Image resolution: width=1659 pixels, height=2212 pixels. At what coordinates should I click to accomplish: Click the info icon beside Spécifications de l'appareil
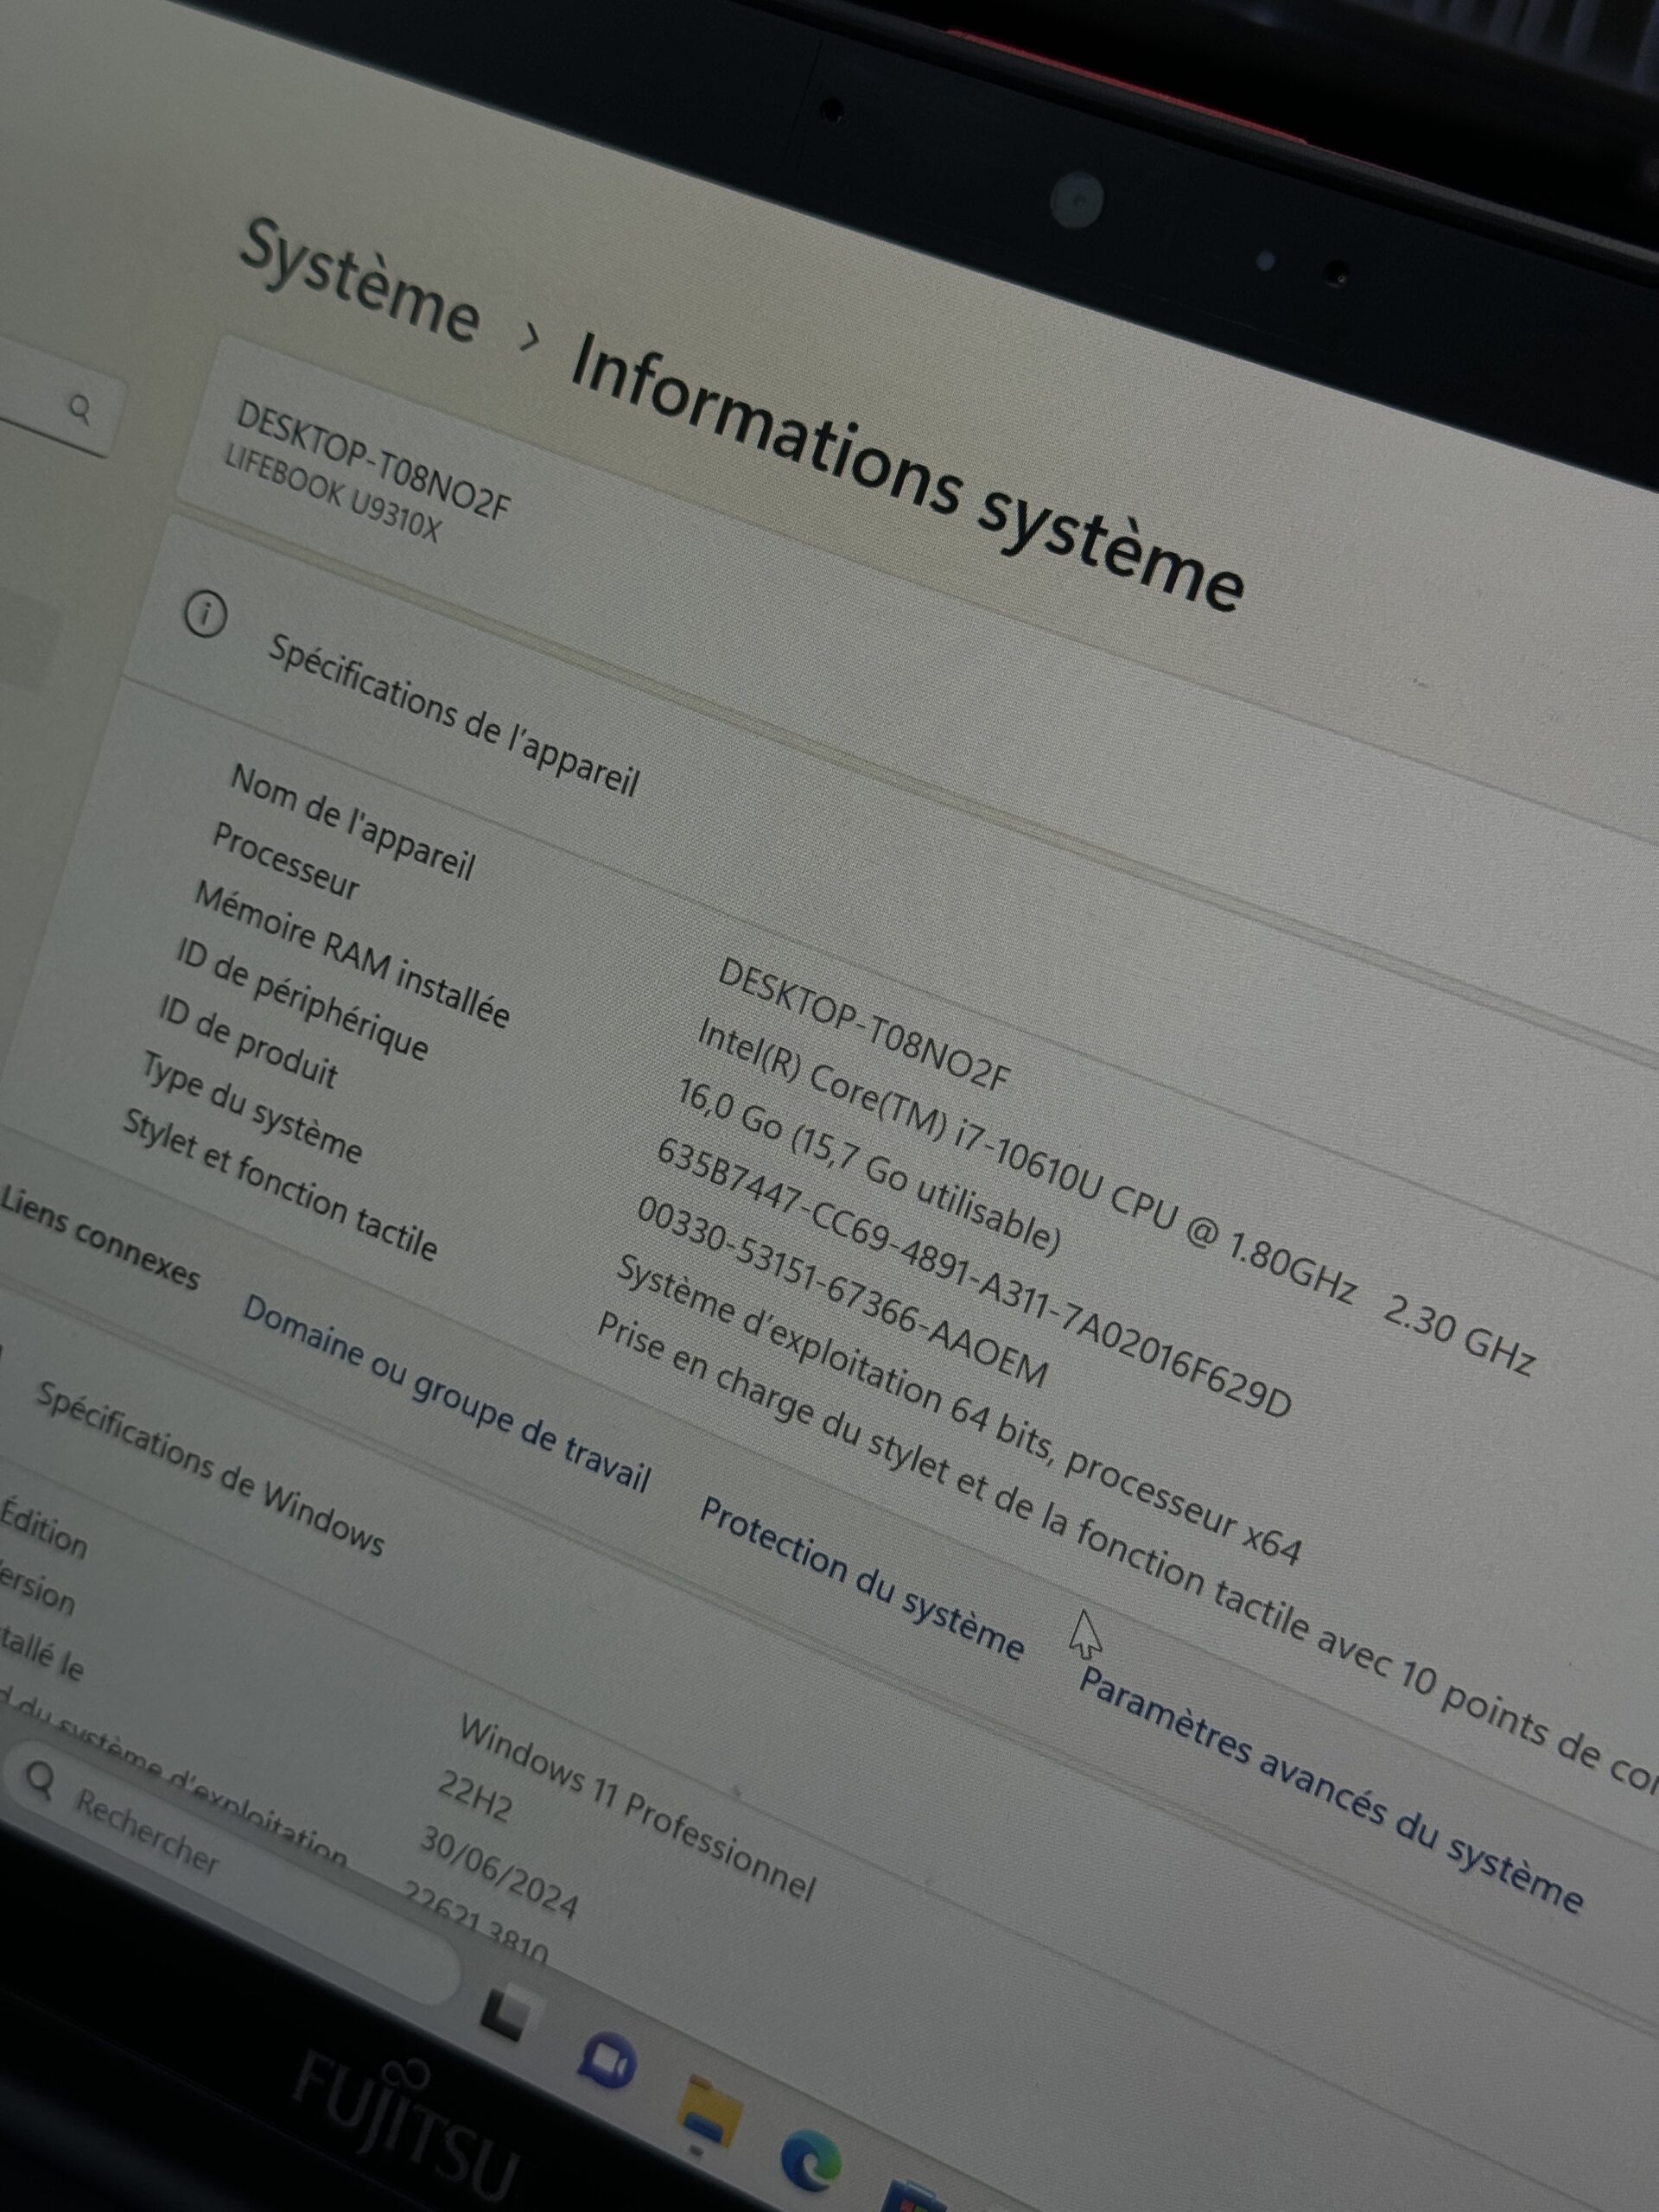(206, 613)
